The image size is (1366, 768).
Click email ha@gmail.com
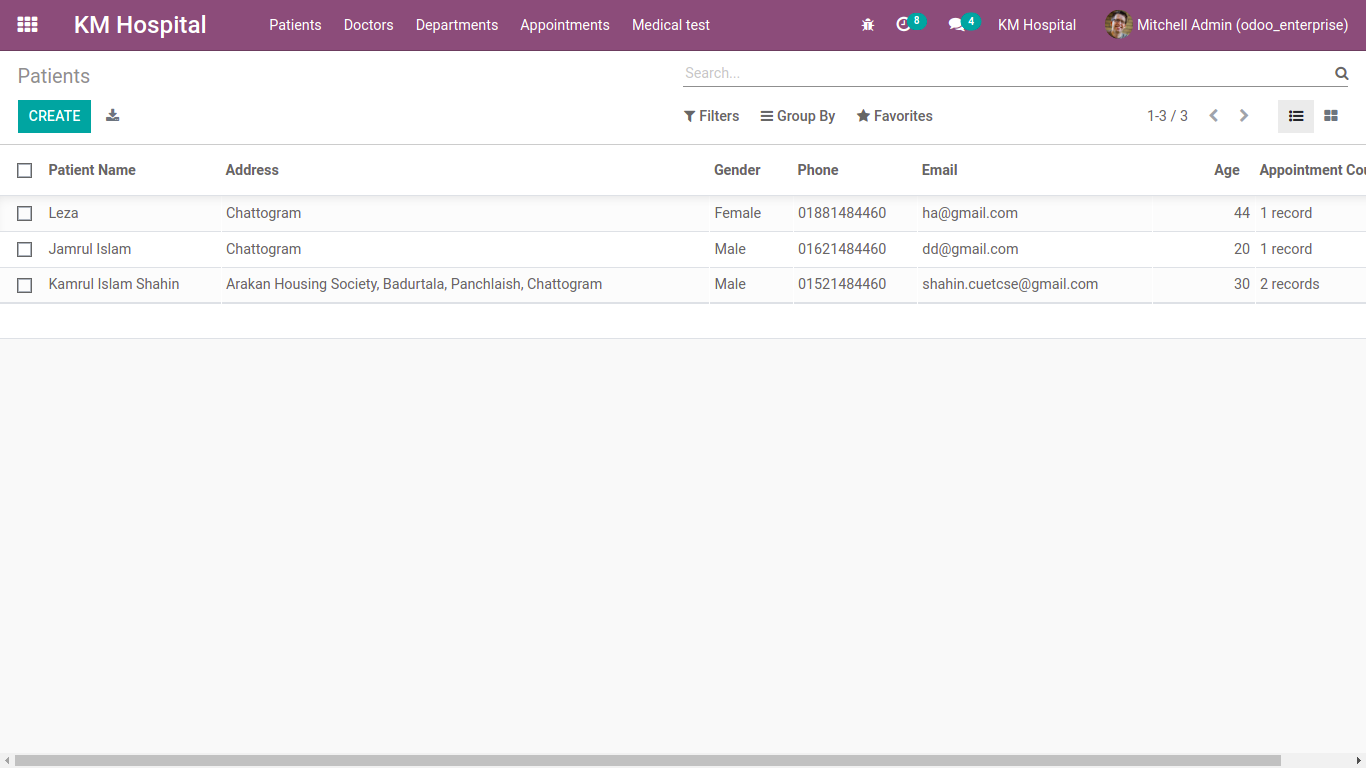pos(970,213)
